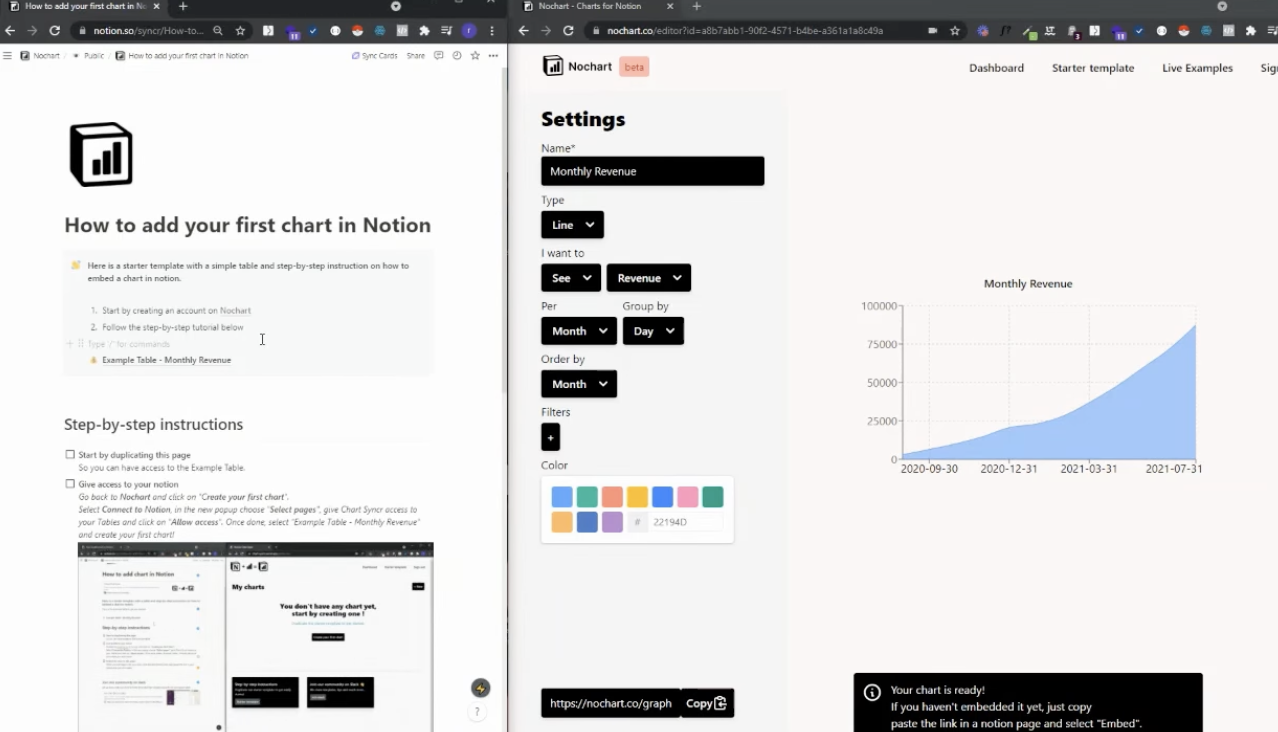
Task: Open Starter template in Nochart nav
Action: 1093,68
